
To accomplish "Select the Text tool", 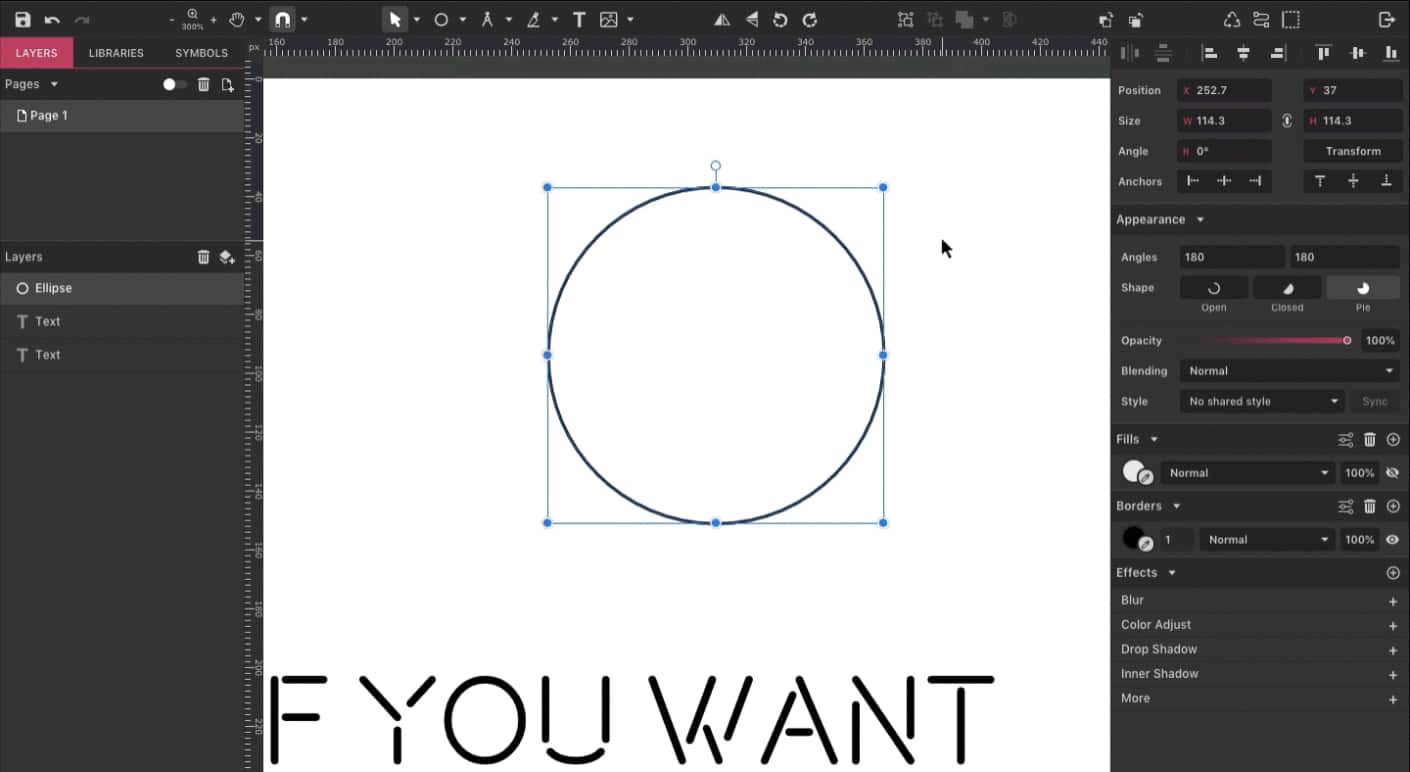I will [579, 19].
